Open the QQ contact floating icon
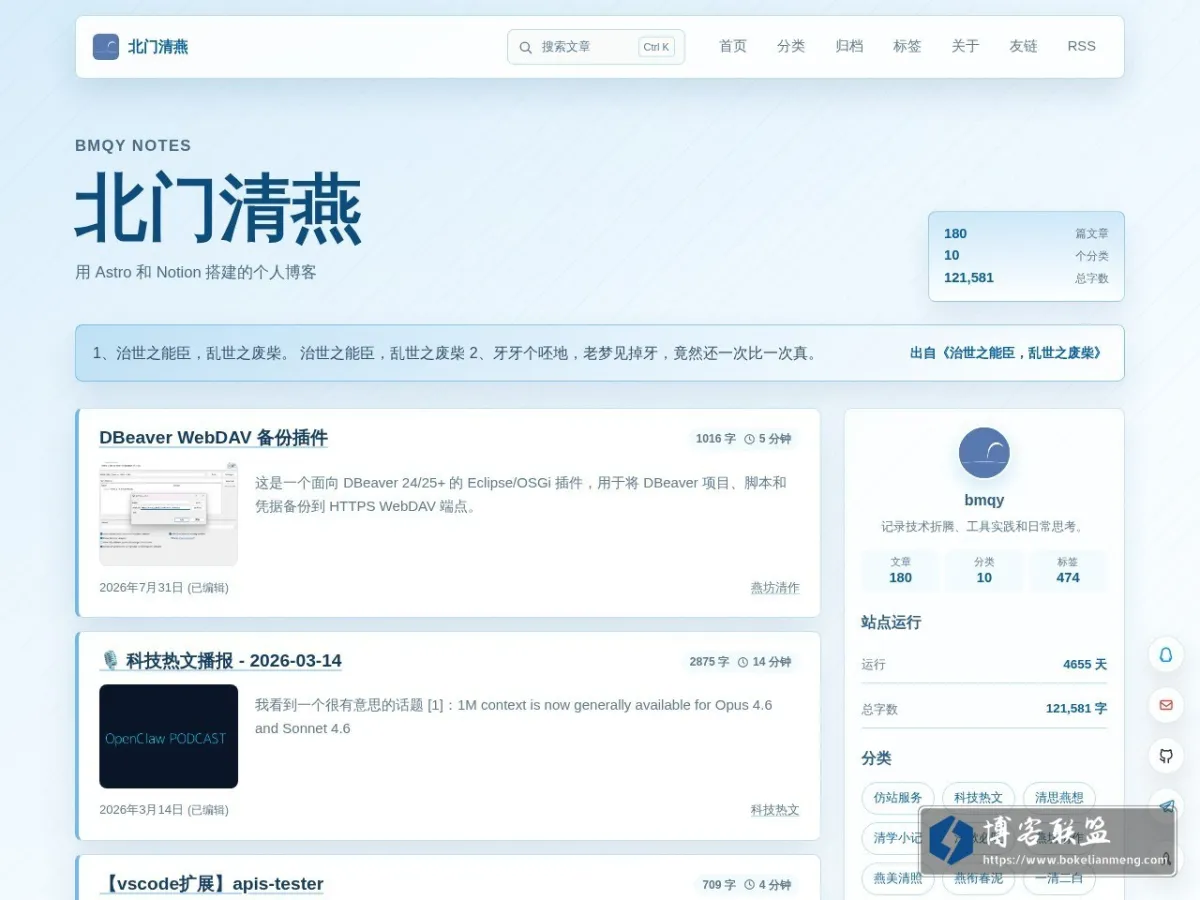1200x900 pixels. pyautogui.click(x=1166, y=655)
